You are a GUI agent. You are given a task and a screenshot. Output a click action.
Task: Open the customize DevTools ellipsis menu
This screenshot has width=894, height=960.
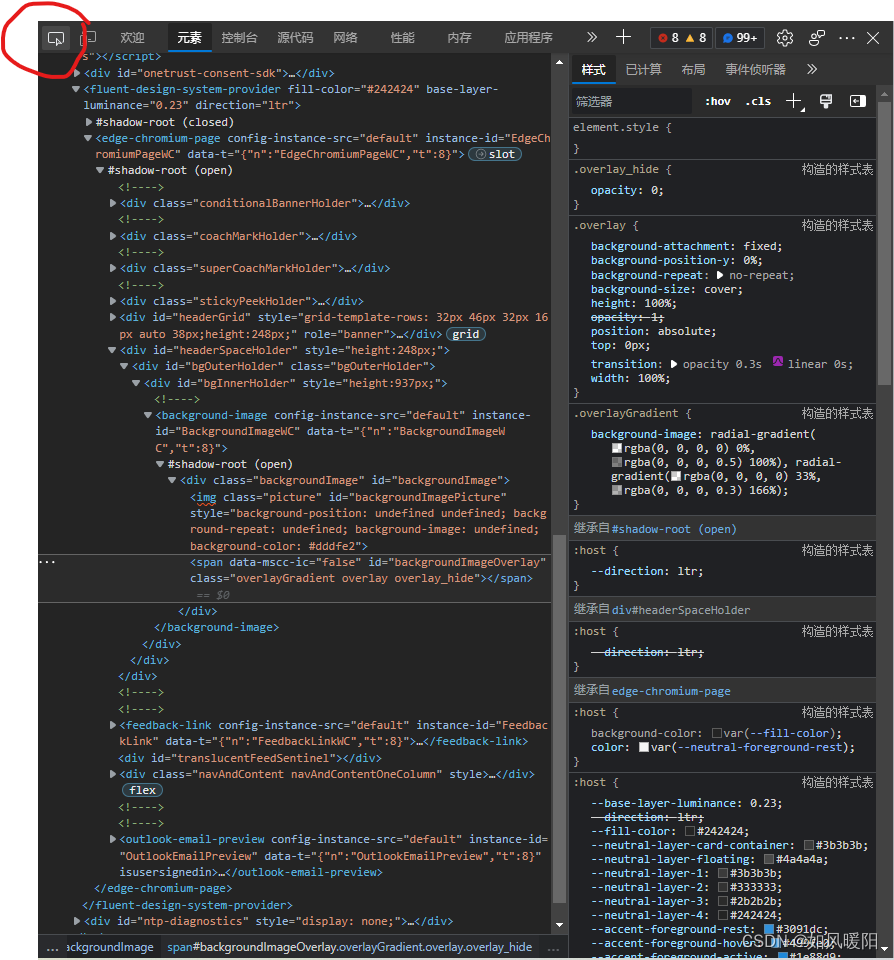(847, 38)
